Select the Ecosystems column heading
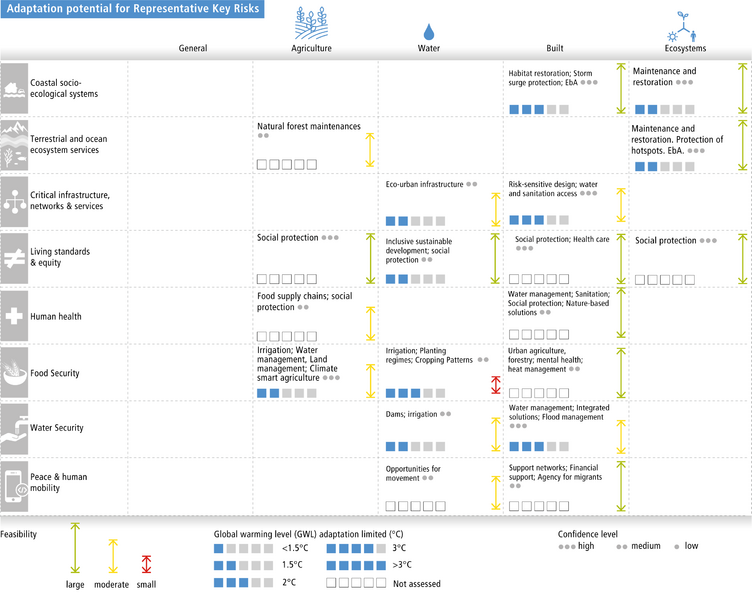The image size is (752, 600). click(685, 48)
